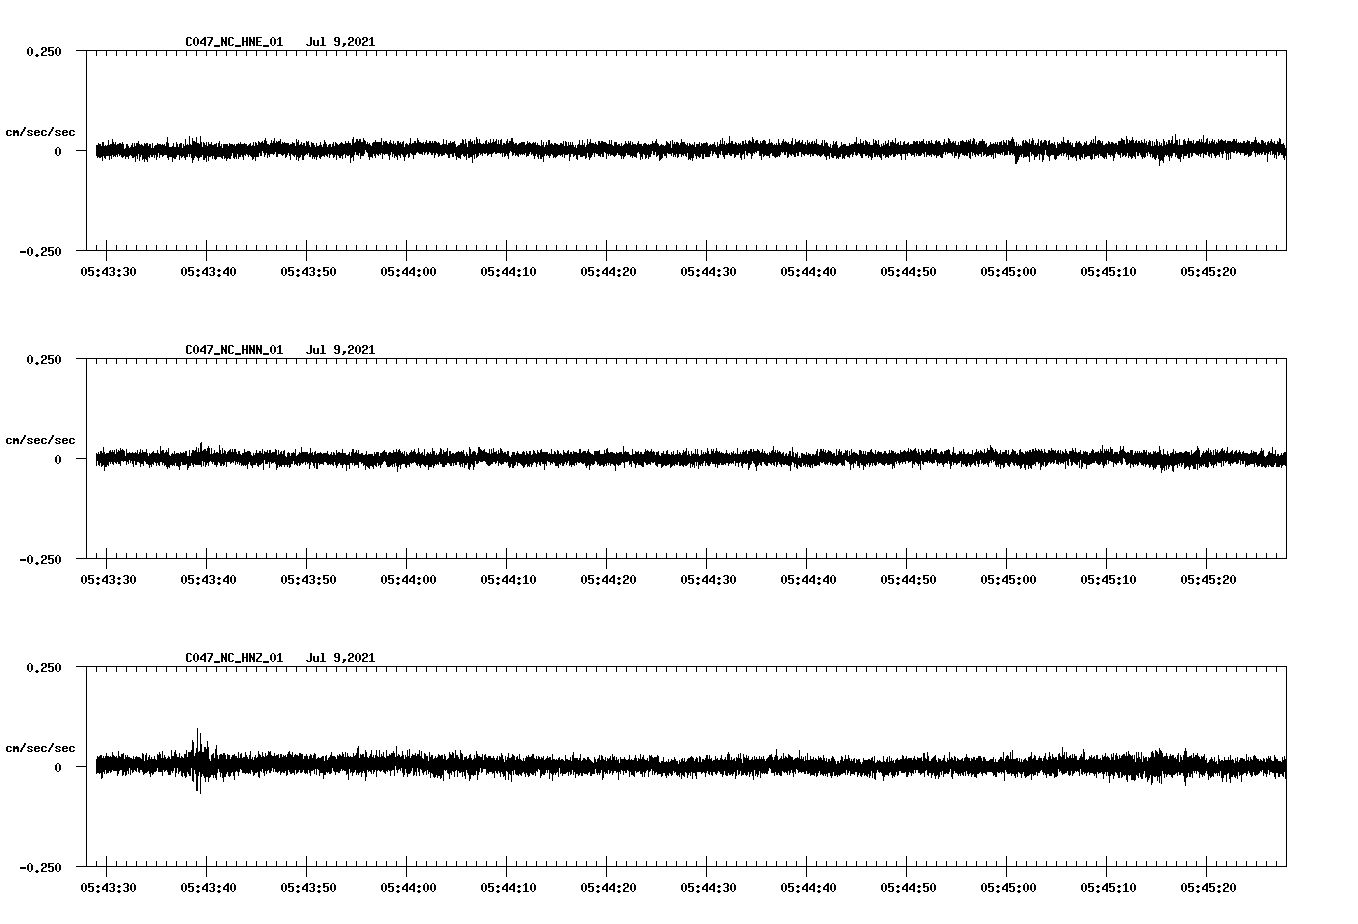Click the 05:43:30 time label under HNE plot
This screenshot has height=924, width=1358.
[108, 272]
